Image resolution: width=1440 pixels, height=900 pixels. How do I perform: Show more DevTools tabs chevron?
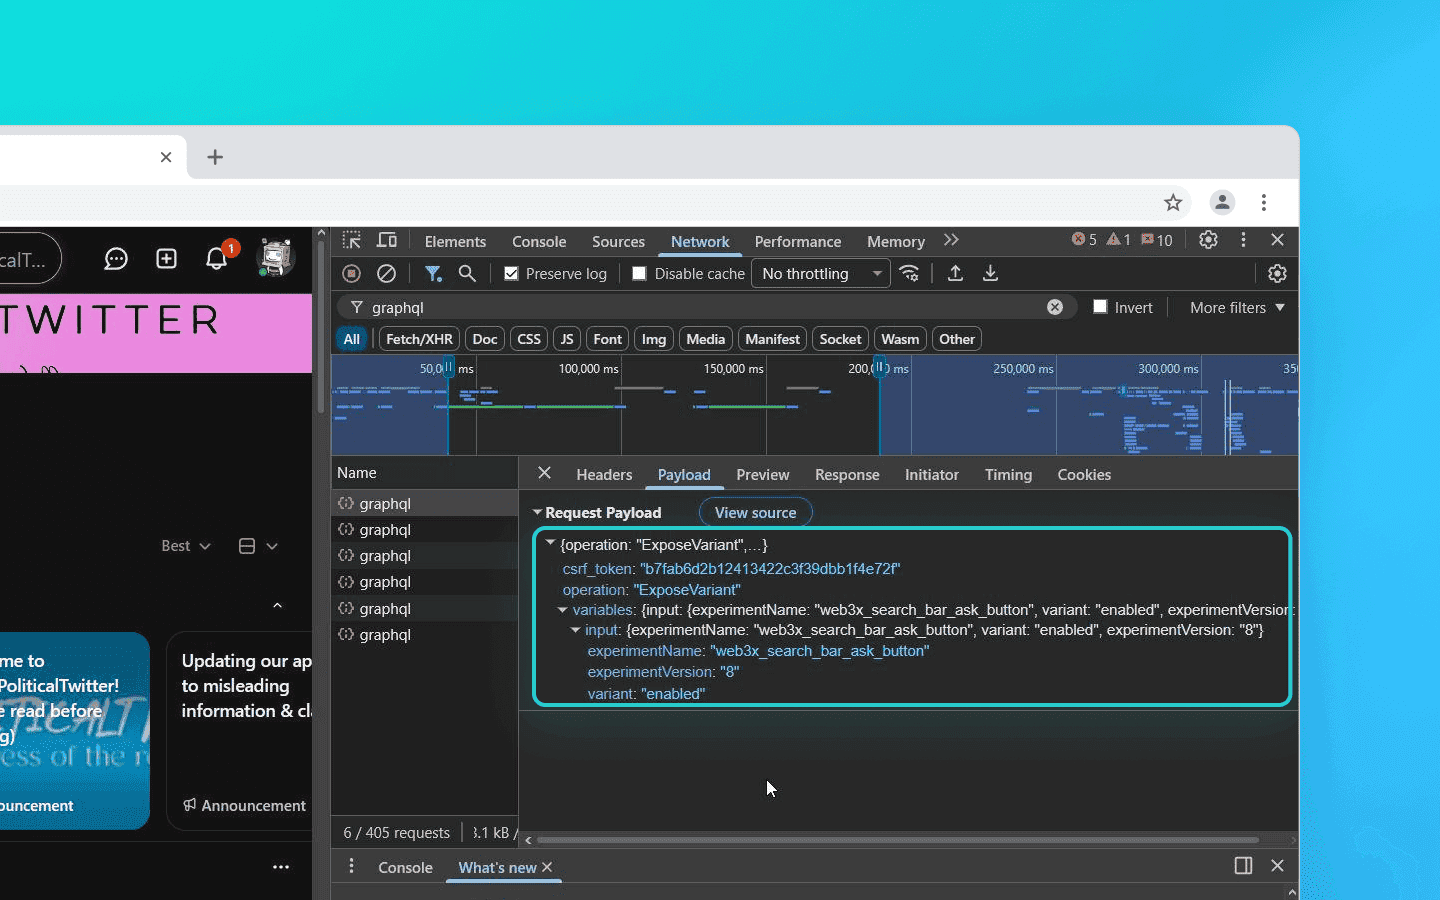pyautogui.click(x=951, y=240)
